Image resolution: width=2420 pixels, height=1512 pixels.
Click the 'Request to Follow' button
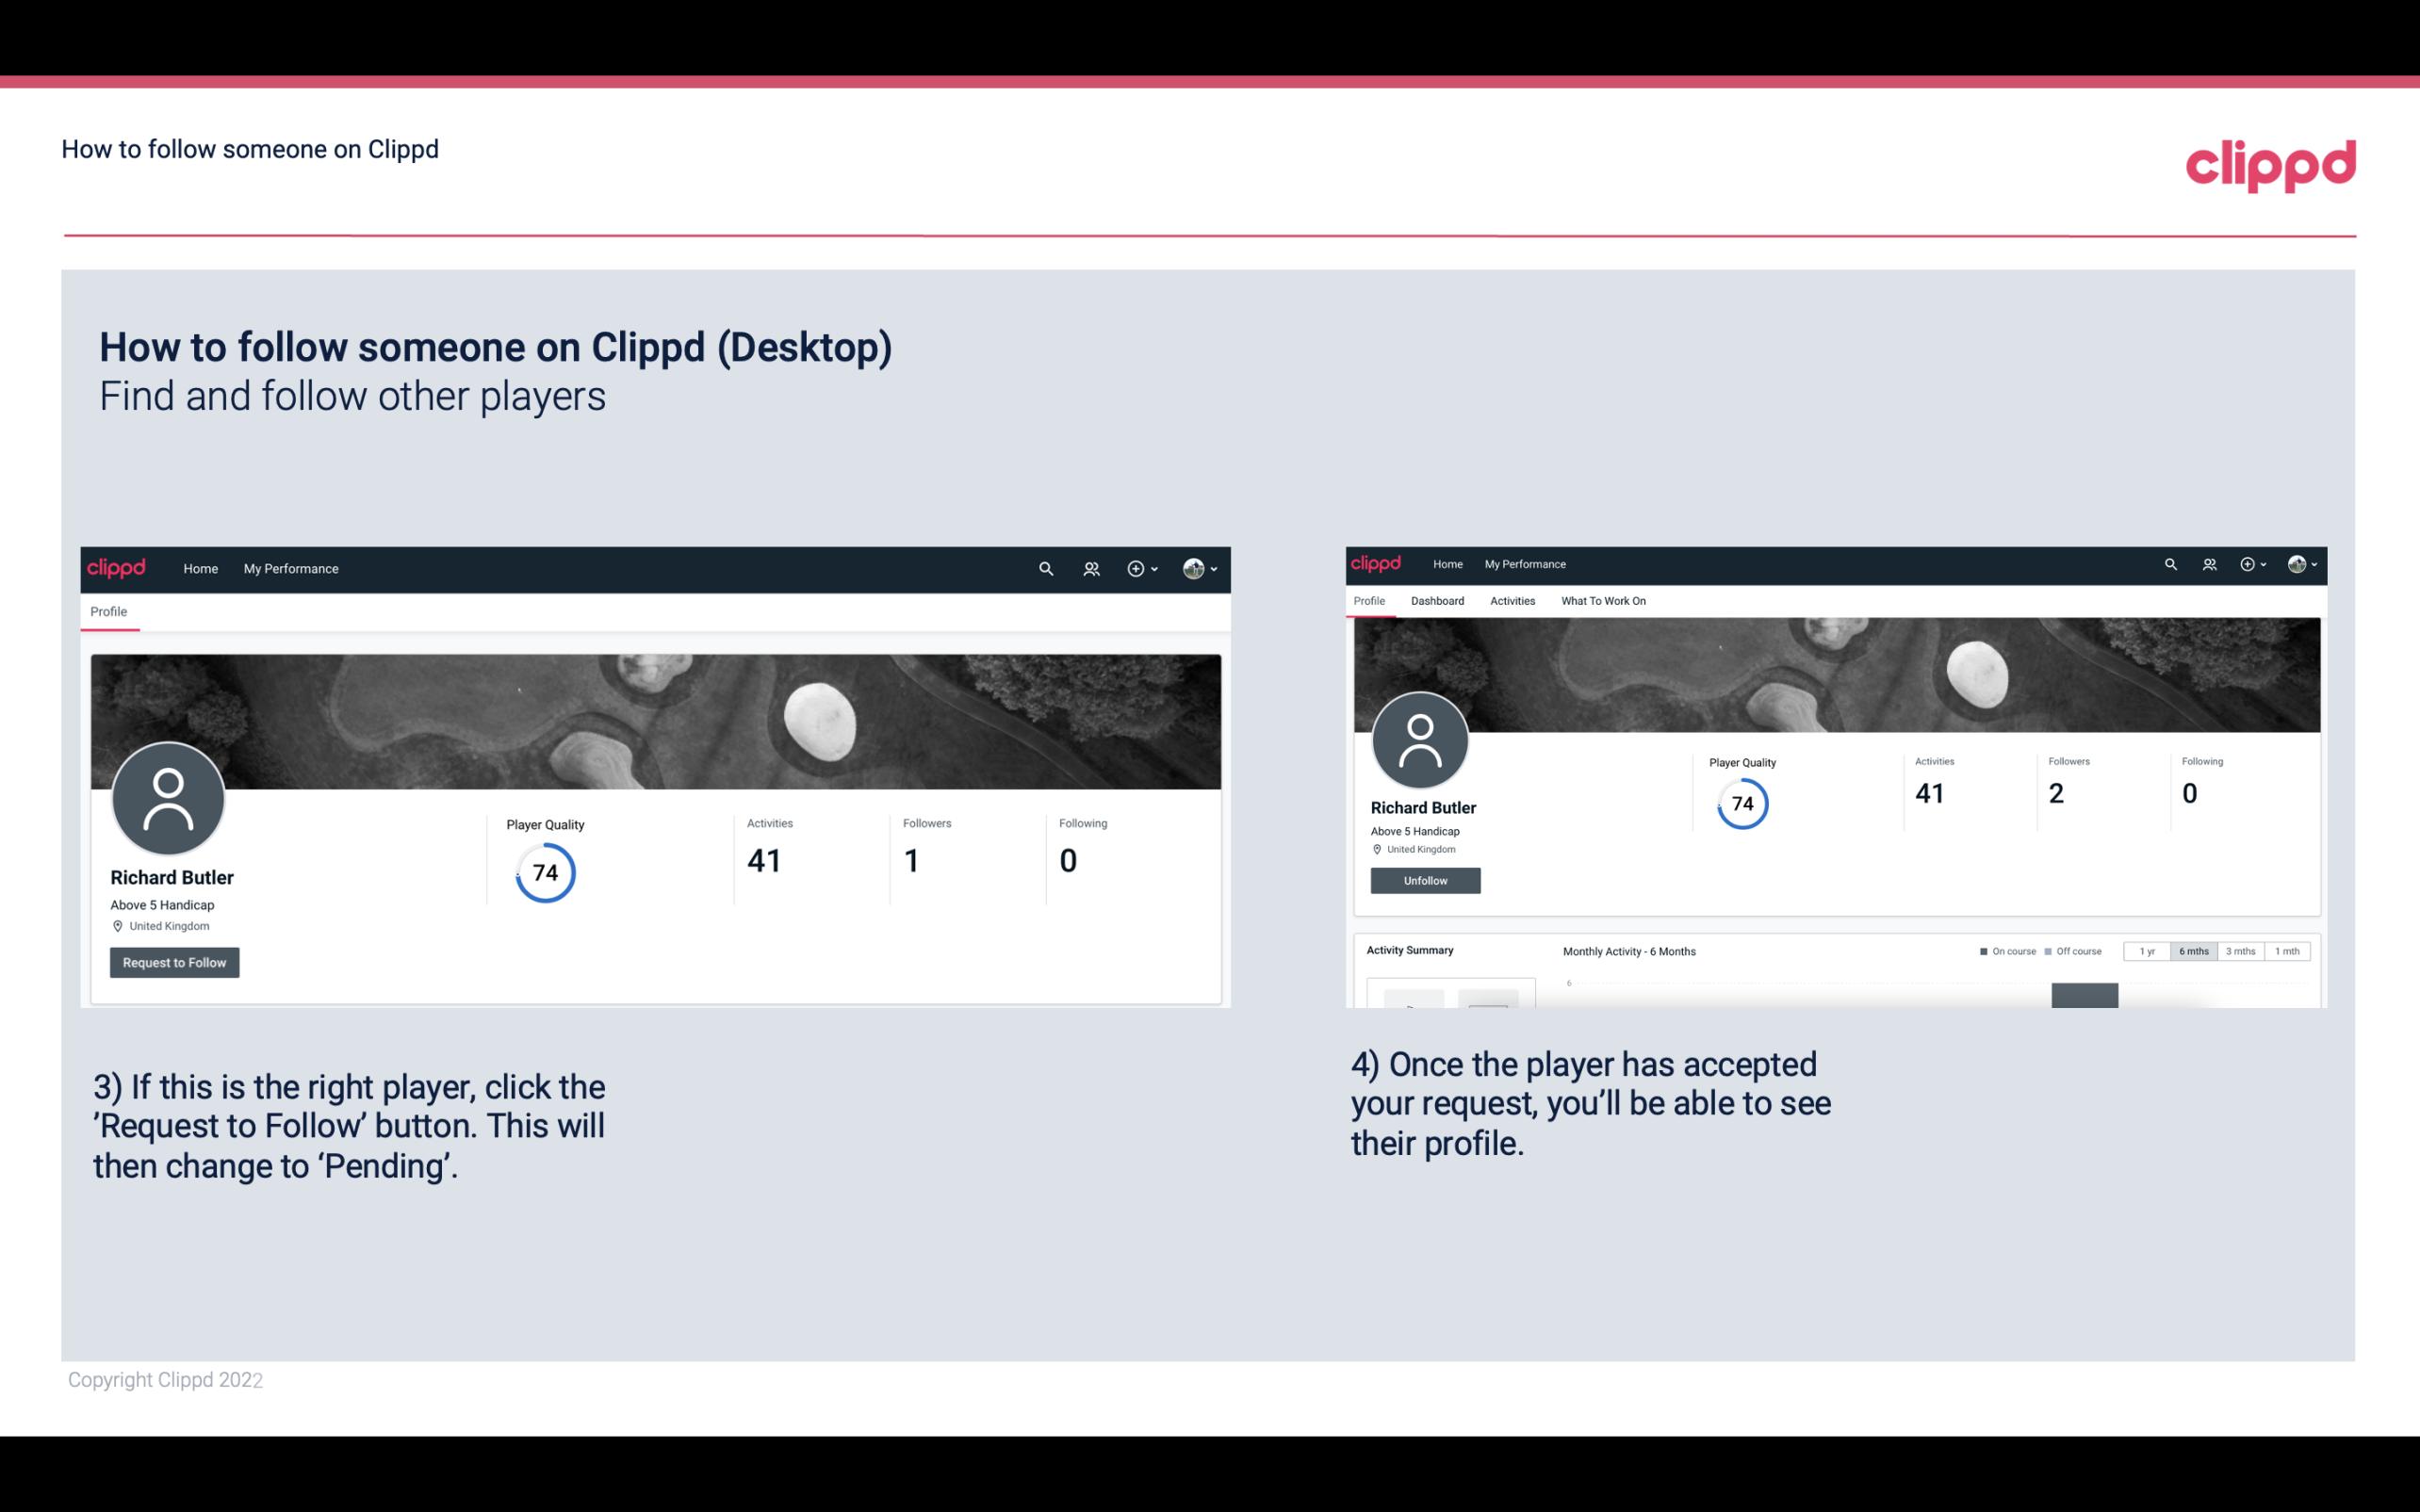(x=172, y=962)
